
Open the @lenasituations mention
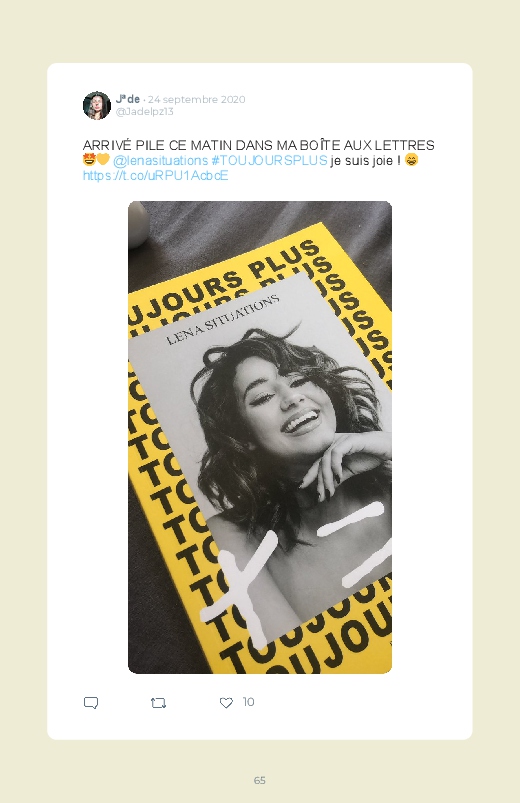[x=160, y=161]
